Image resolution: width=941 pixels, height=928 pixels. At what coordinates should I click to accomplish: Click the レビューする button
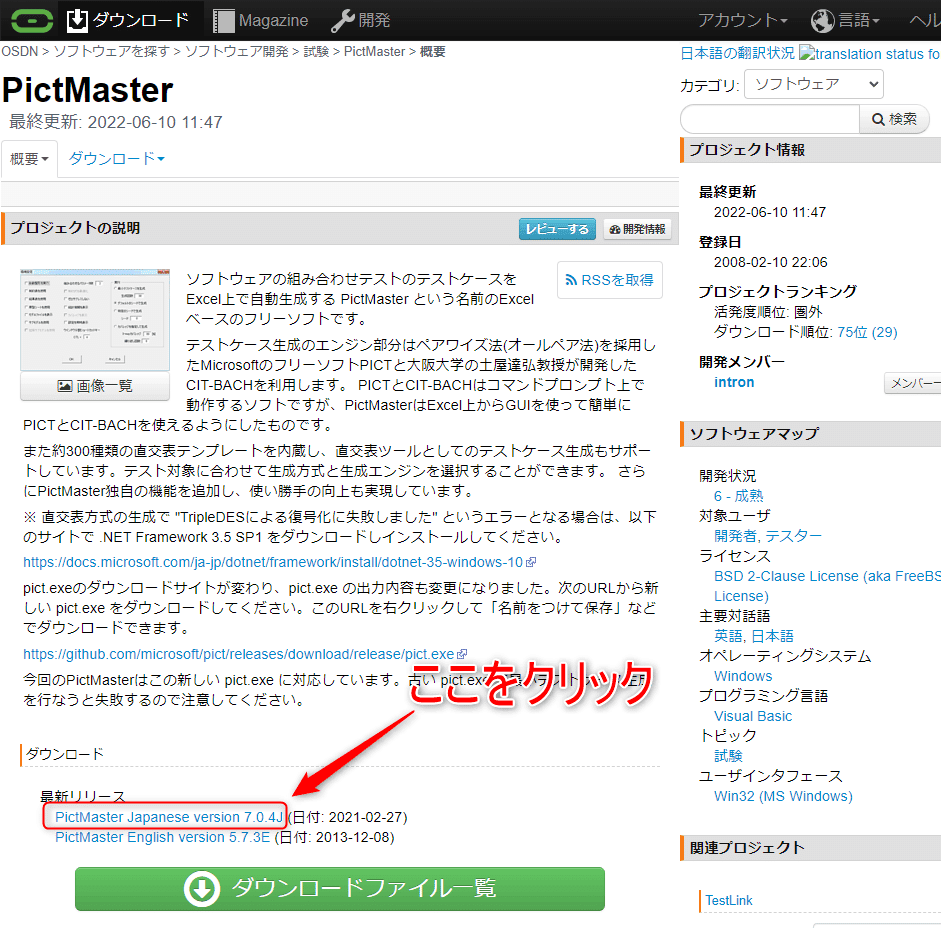pyautogui.click(x=557, y=229)
